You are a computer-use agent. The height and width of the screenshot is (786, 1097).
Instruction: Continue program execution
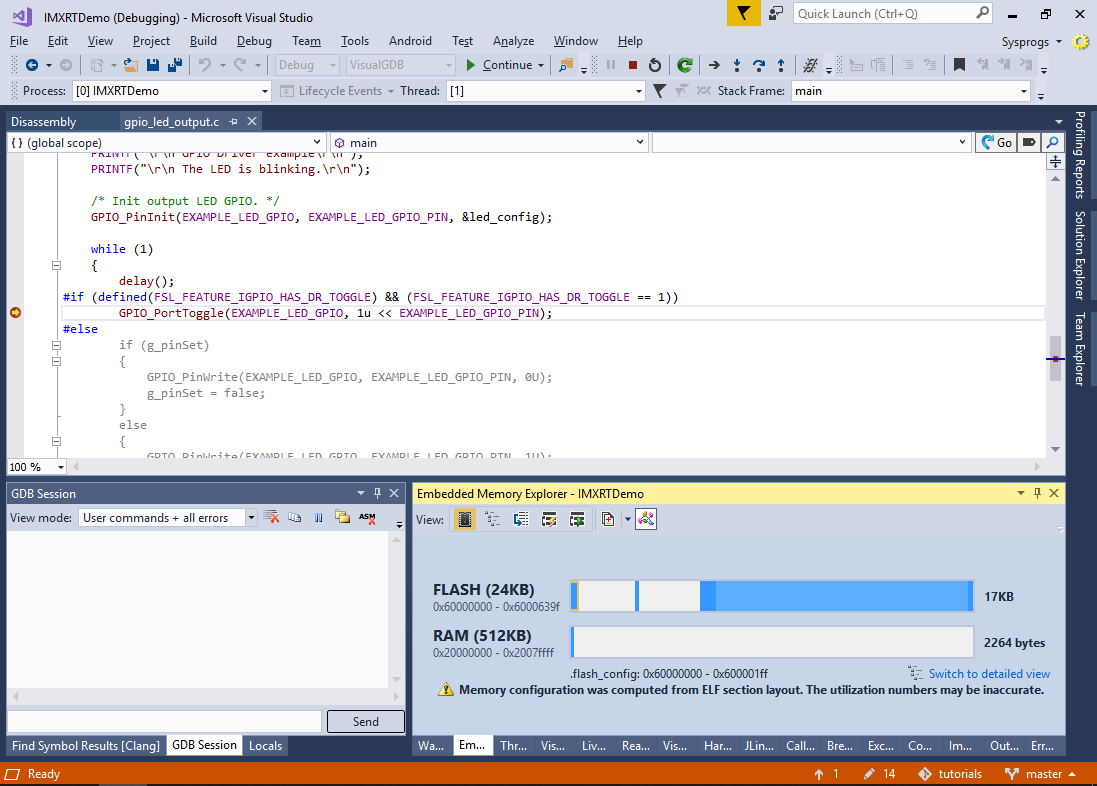click(x=500, y=65)
